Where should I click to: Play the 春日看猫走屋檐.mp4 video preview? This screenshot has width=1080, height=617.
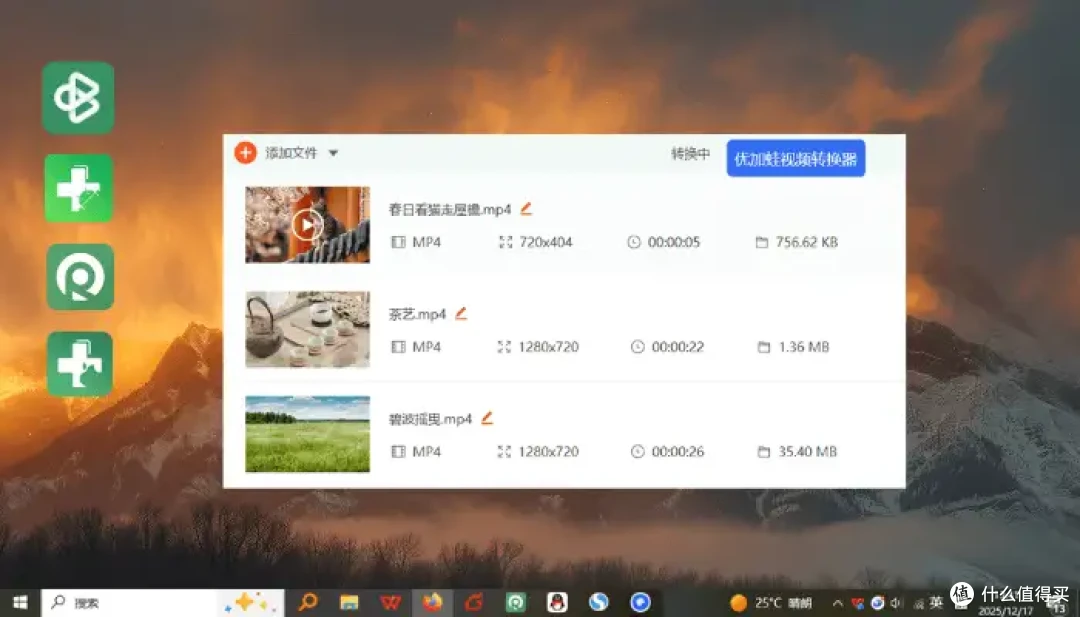pyautogui.click(x=307, y=224)
